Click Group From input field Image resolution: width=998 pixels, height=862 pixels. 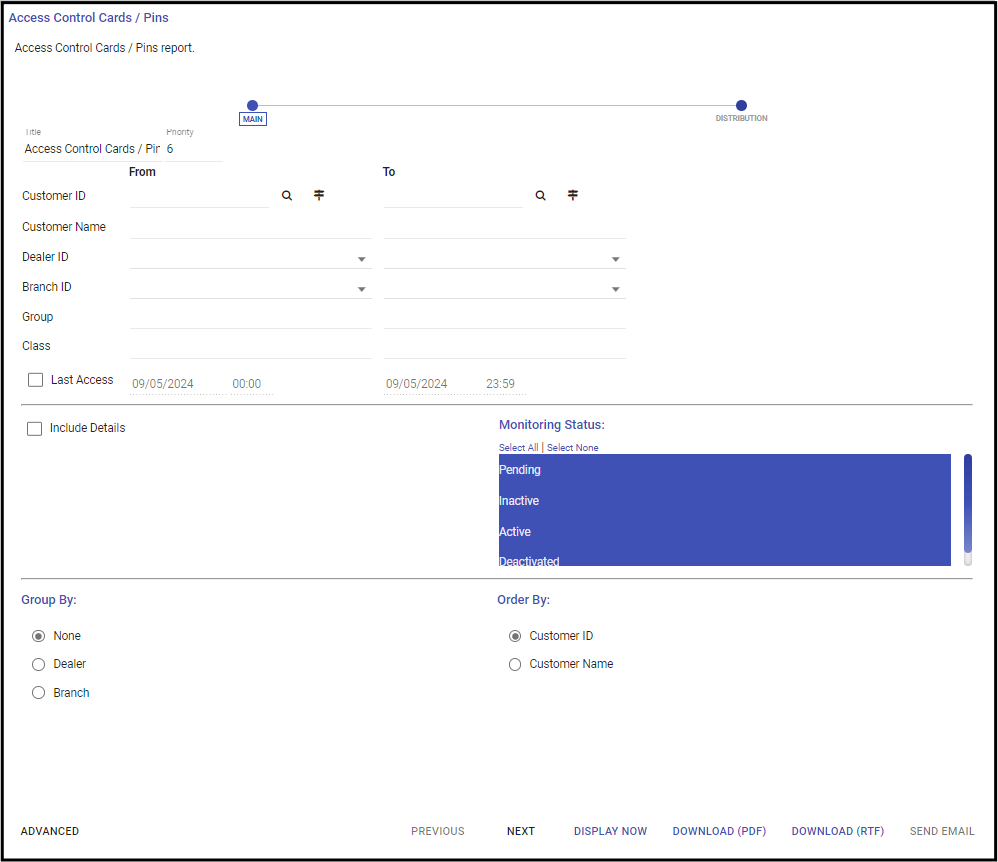[251, 318]
